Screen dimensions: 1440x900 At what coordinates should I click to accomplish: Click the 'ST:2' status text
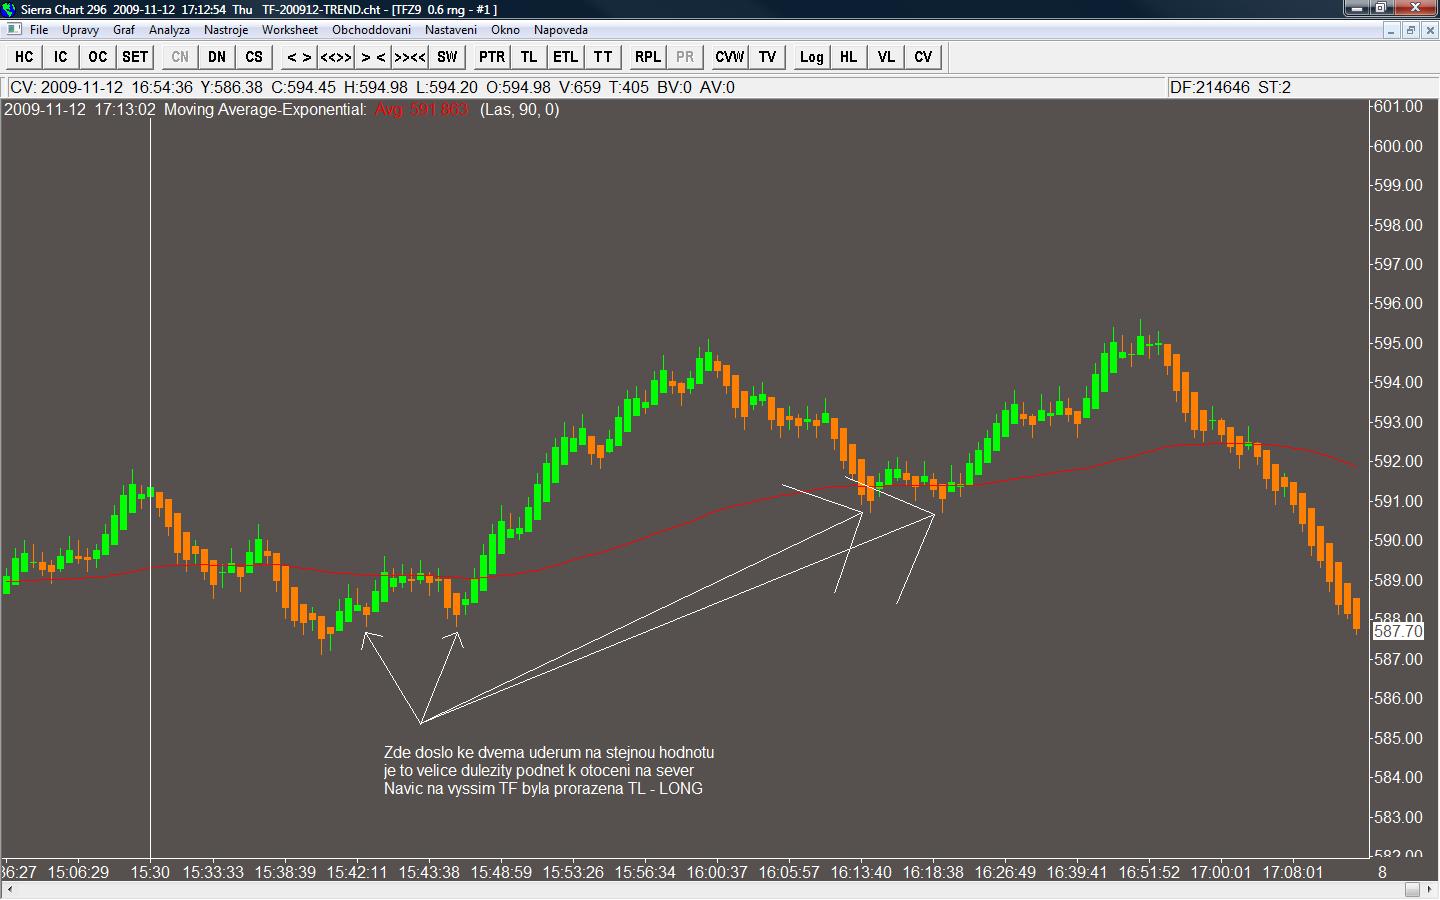1274,88
